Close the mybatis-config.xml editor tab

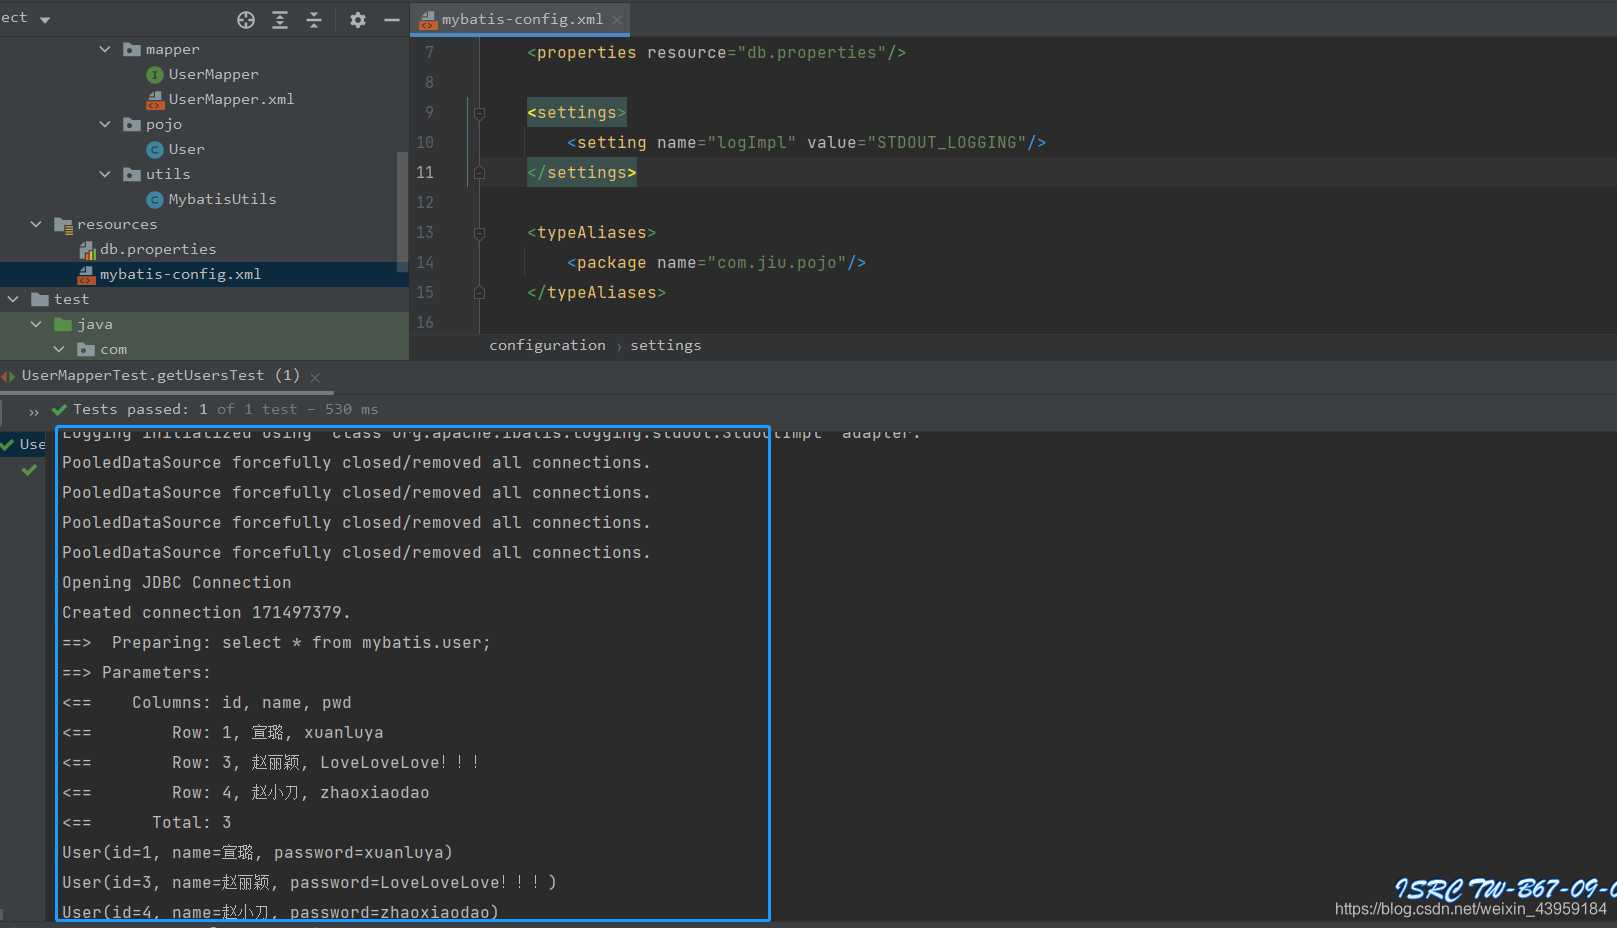point(617,20)
